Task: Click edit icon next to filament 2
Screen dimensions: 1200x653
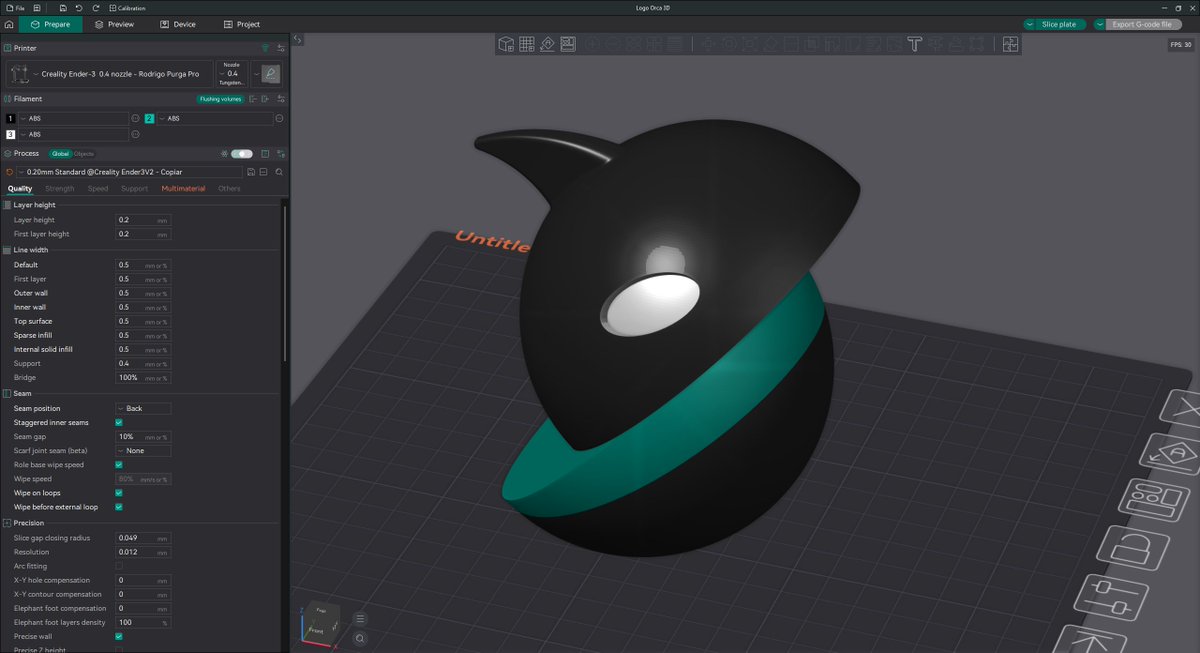Action: (278, 118)
